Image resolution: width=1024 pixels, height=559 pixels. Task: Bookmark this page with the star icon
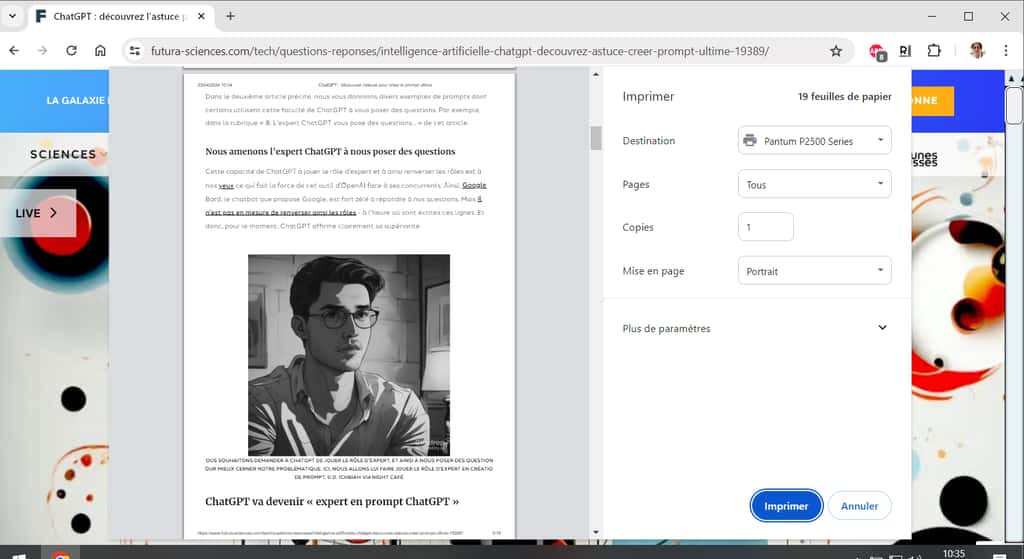836,51
